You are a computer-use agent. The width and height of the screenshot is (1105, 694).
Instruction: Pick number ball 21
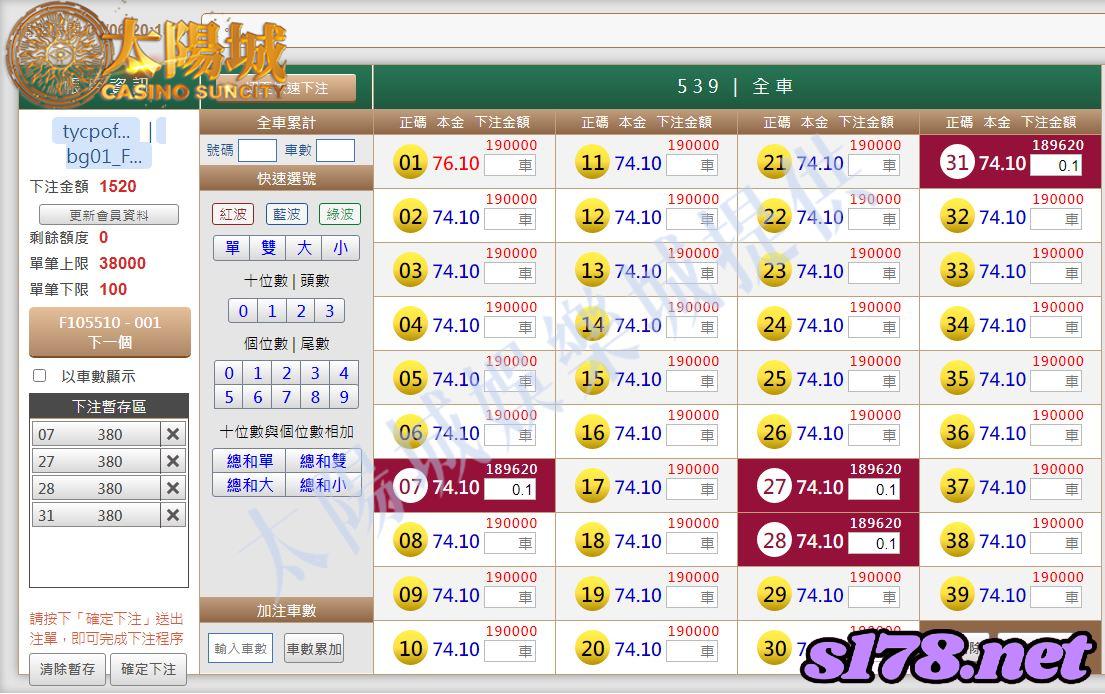pos(774,162)
